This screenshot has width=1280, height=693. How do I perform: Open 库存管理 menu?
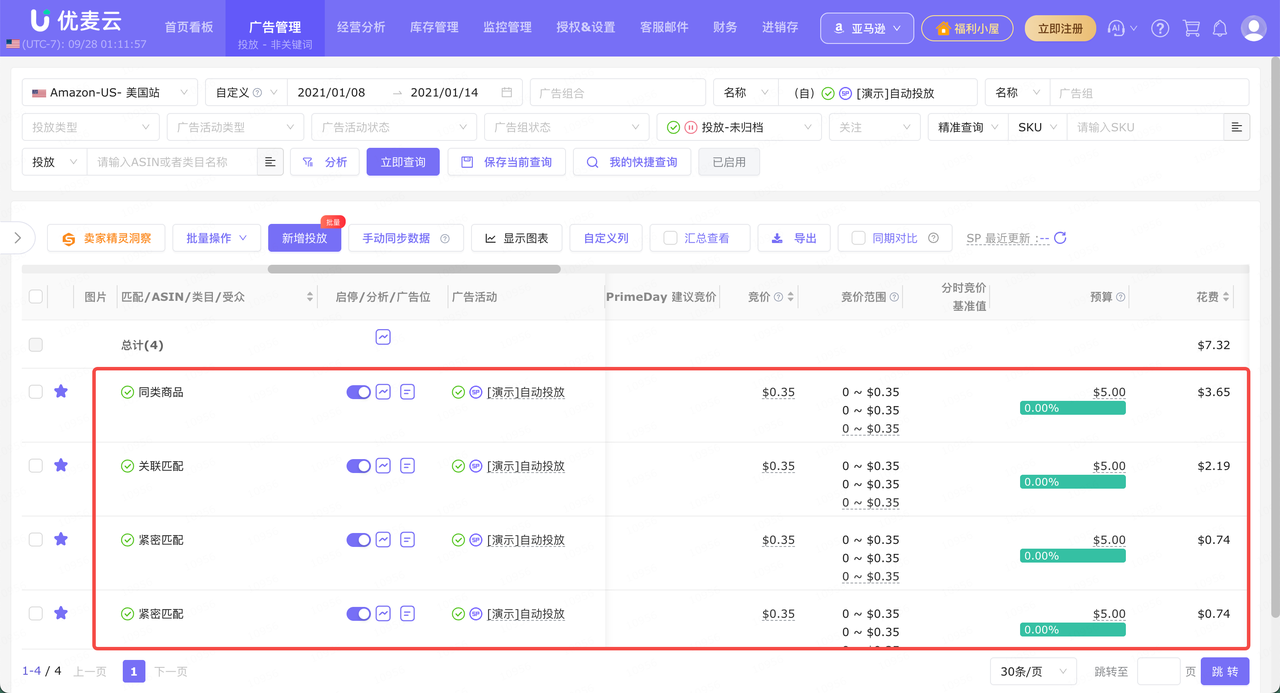click(x=434, y=27)
